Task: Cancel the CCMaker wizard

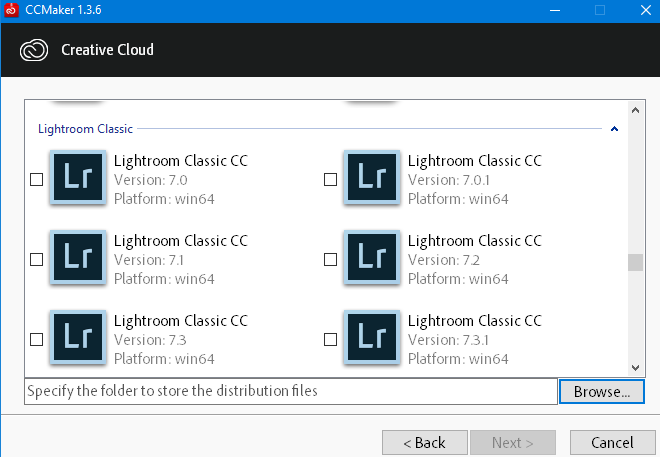Action: pos(612,443)
